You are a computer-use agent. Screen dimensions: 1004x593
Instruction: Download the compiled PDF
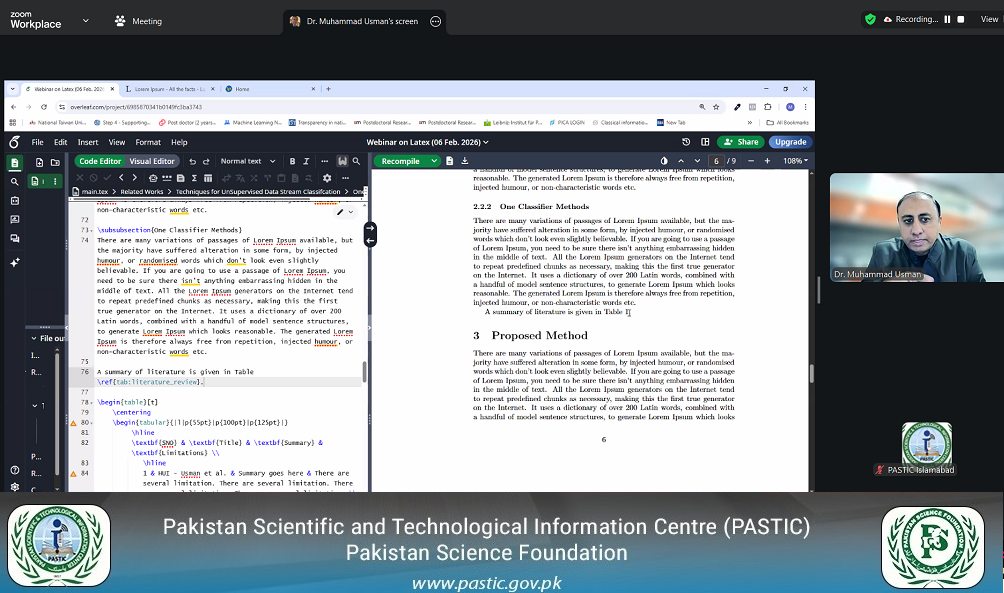(x=466, y=160)
